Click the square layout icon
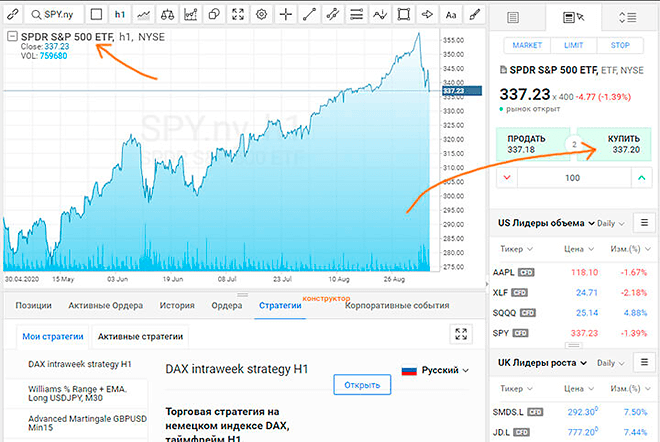660x442 pixels. click(96, 15)
